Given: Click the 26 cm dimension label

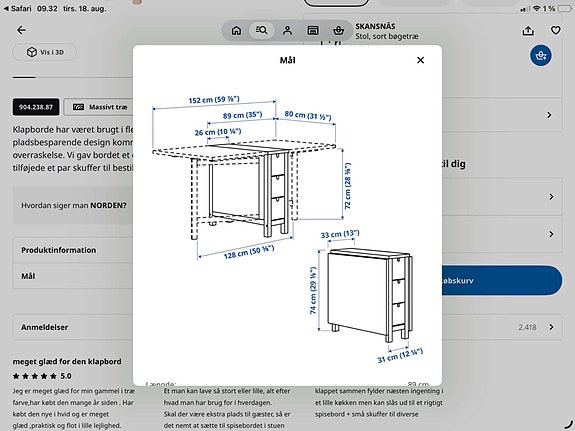Looking at the screenshot, I should (x=218, y=132).
